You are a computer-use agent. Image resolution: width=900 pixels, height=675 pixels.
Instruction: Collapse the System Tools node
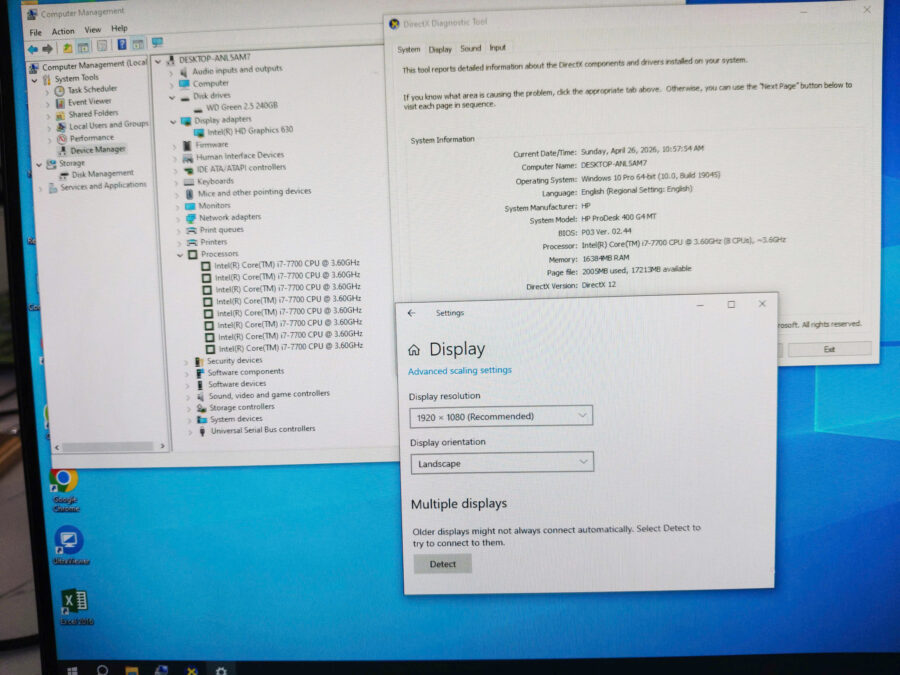[x=34, y=81]
